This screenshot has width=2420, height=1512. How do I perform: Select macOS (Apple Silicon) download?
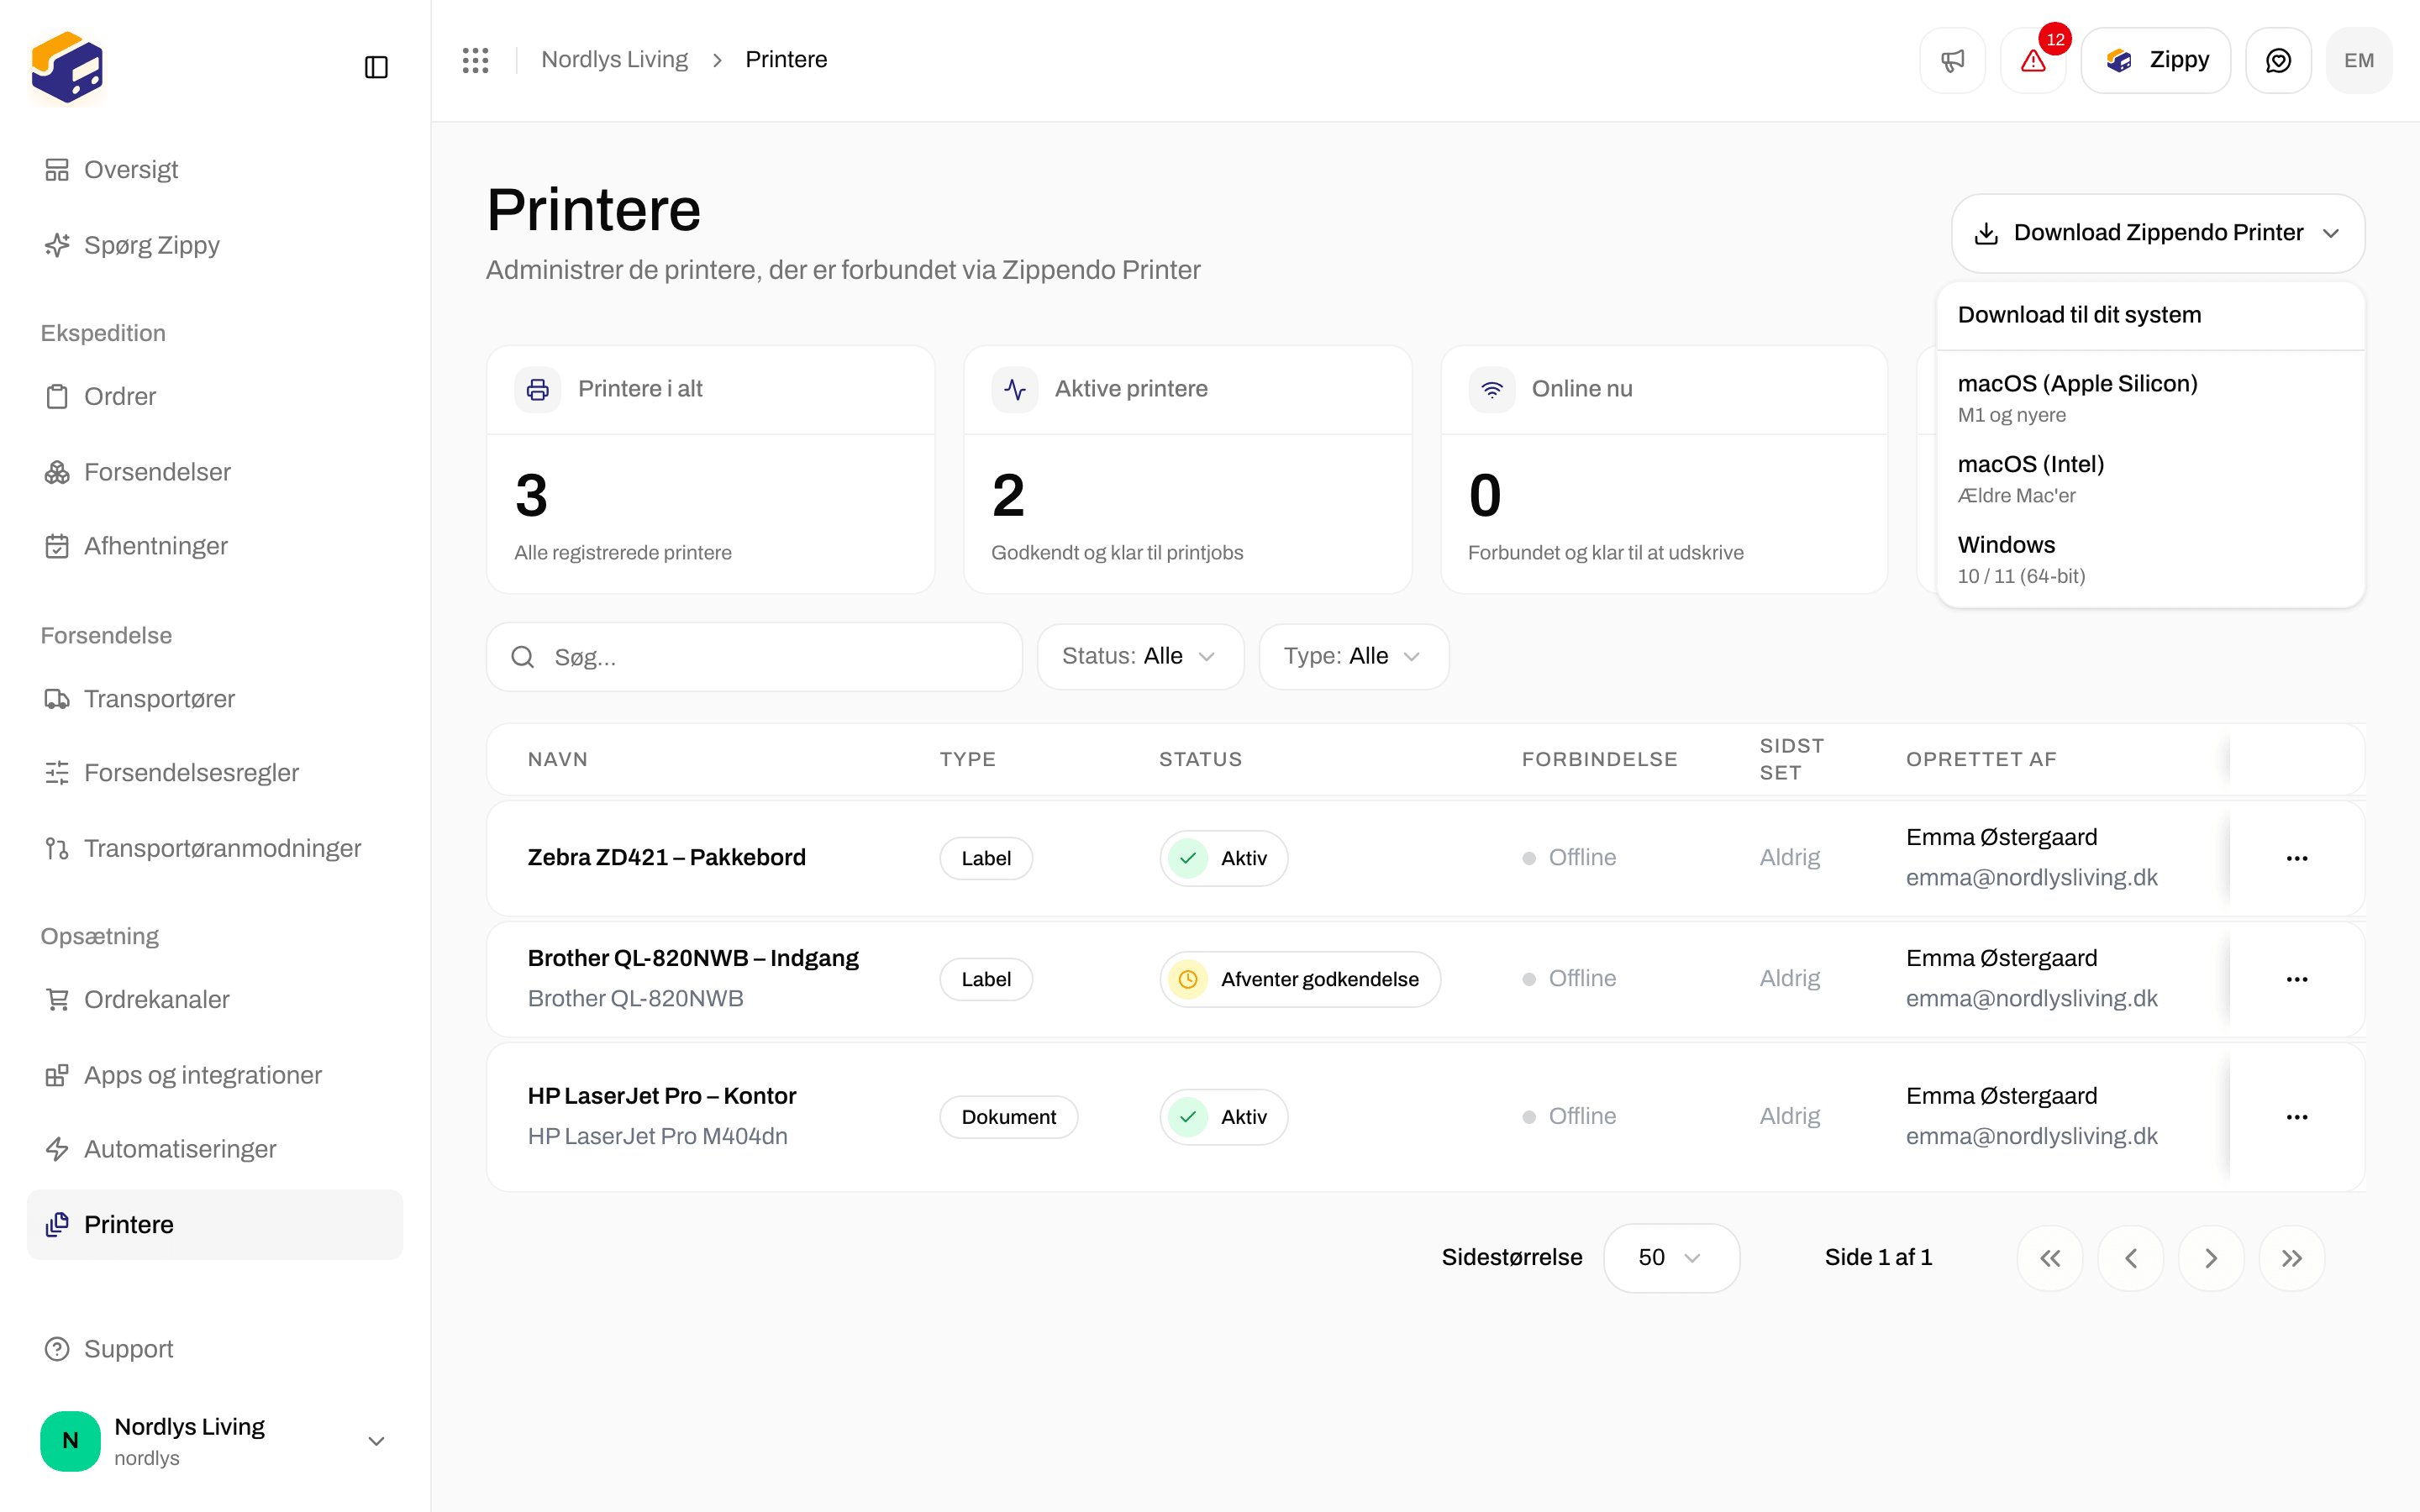point(2150,398)
